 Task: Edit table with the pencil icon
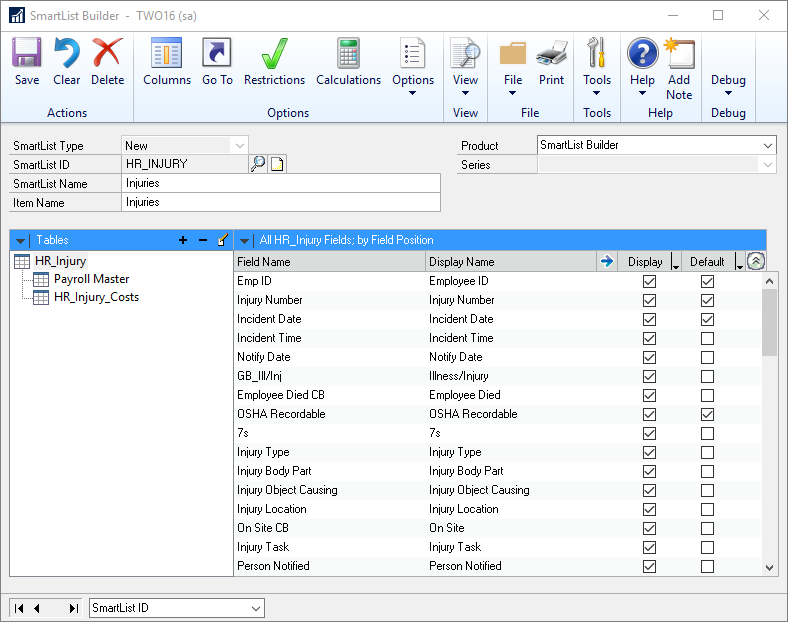(223, 240)
